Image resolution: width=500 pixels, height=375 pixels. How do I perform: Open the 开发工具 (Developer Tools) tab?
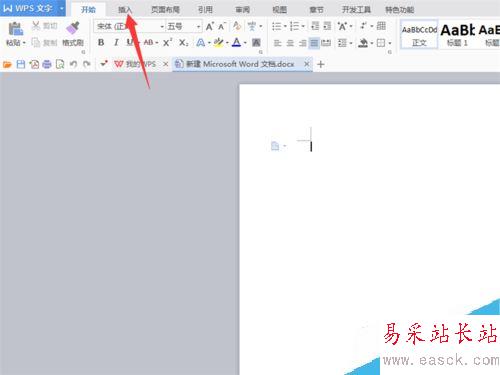[356, 10]
